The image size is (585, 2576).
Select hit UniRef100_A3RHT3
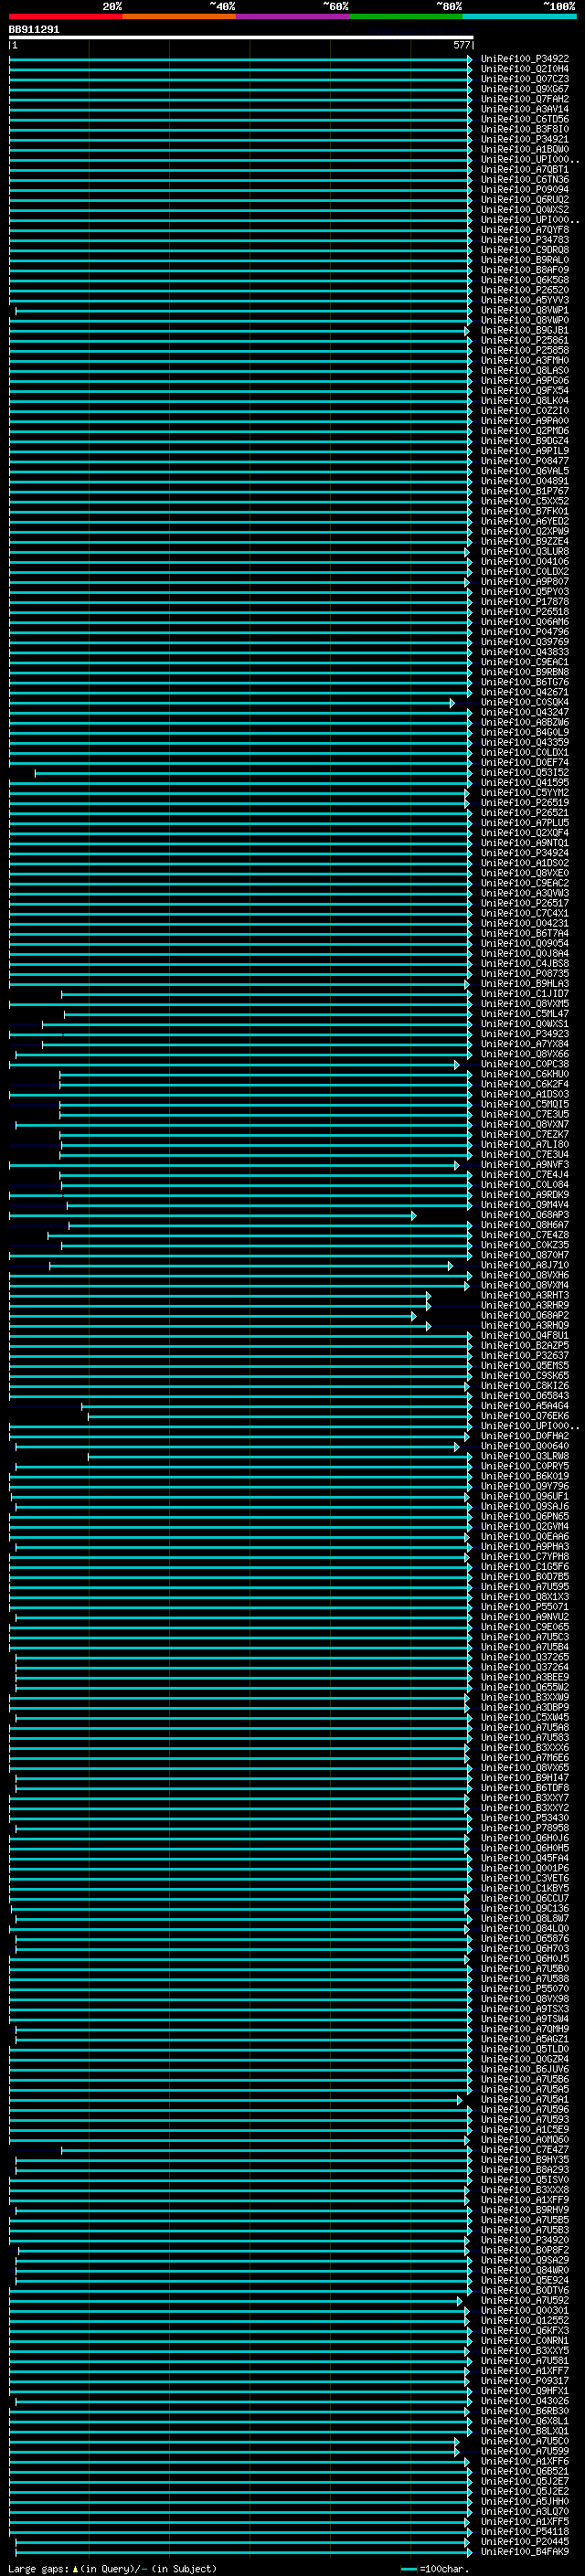524,1295
